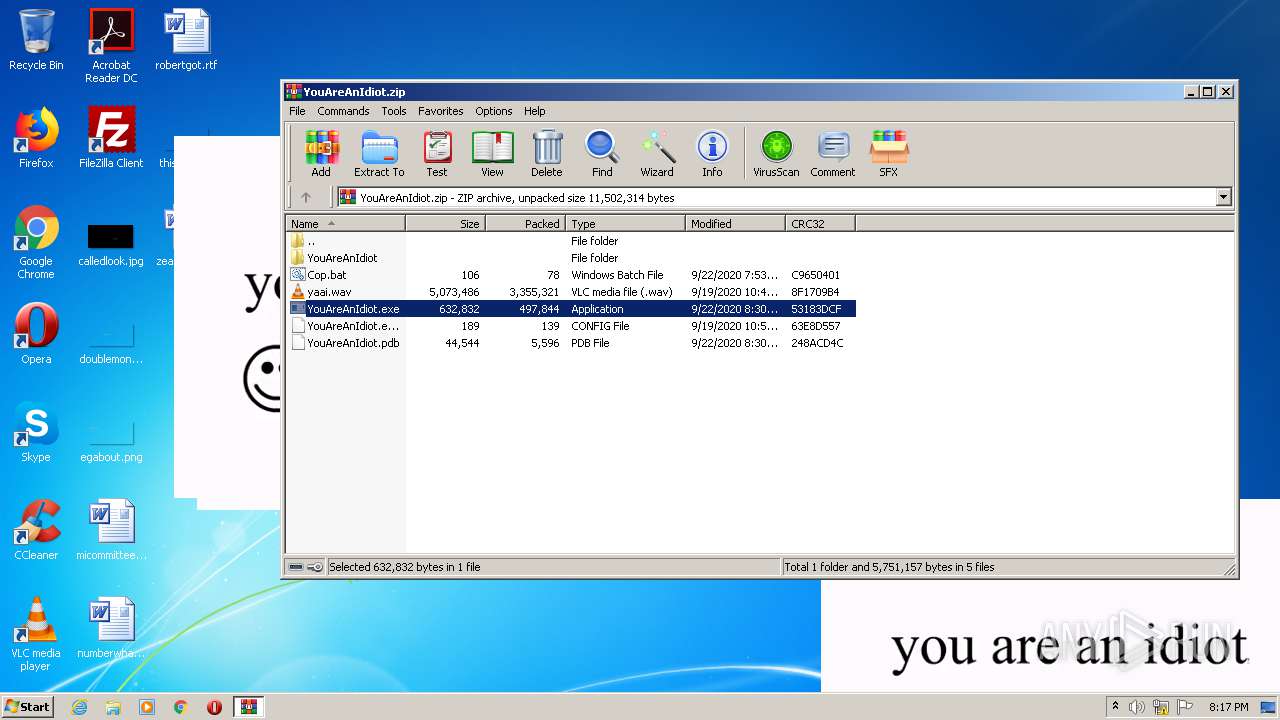Screen dimensions: 1280x720
Task: Sort by Modified column header
Action: click(x=736, y=224)
